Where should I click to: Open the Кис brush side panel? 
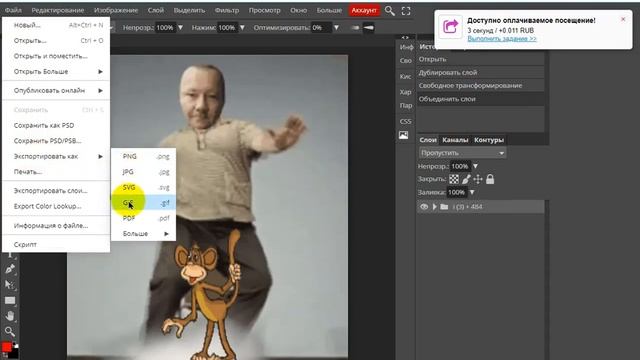(405, 76)
